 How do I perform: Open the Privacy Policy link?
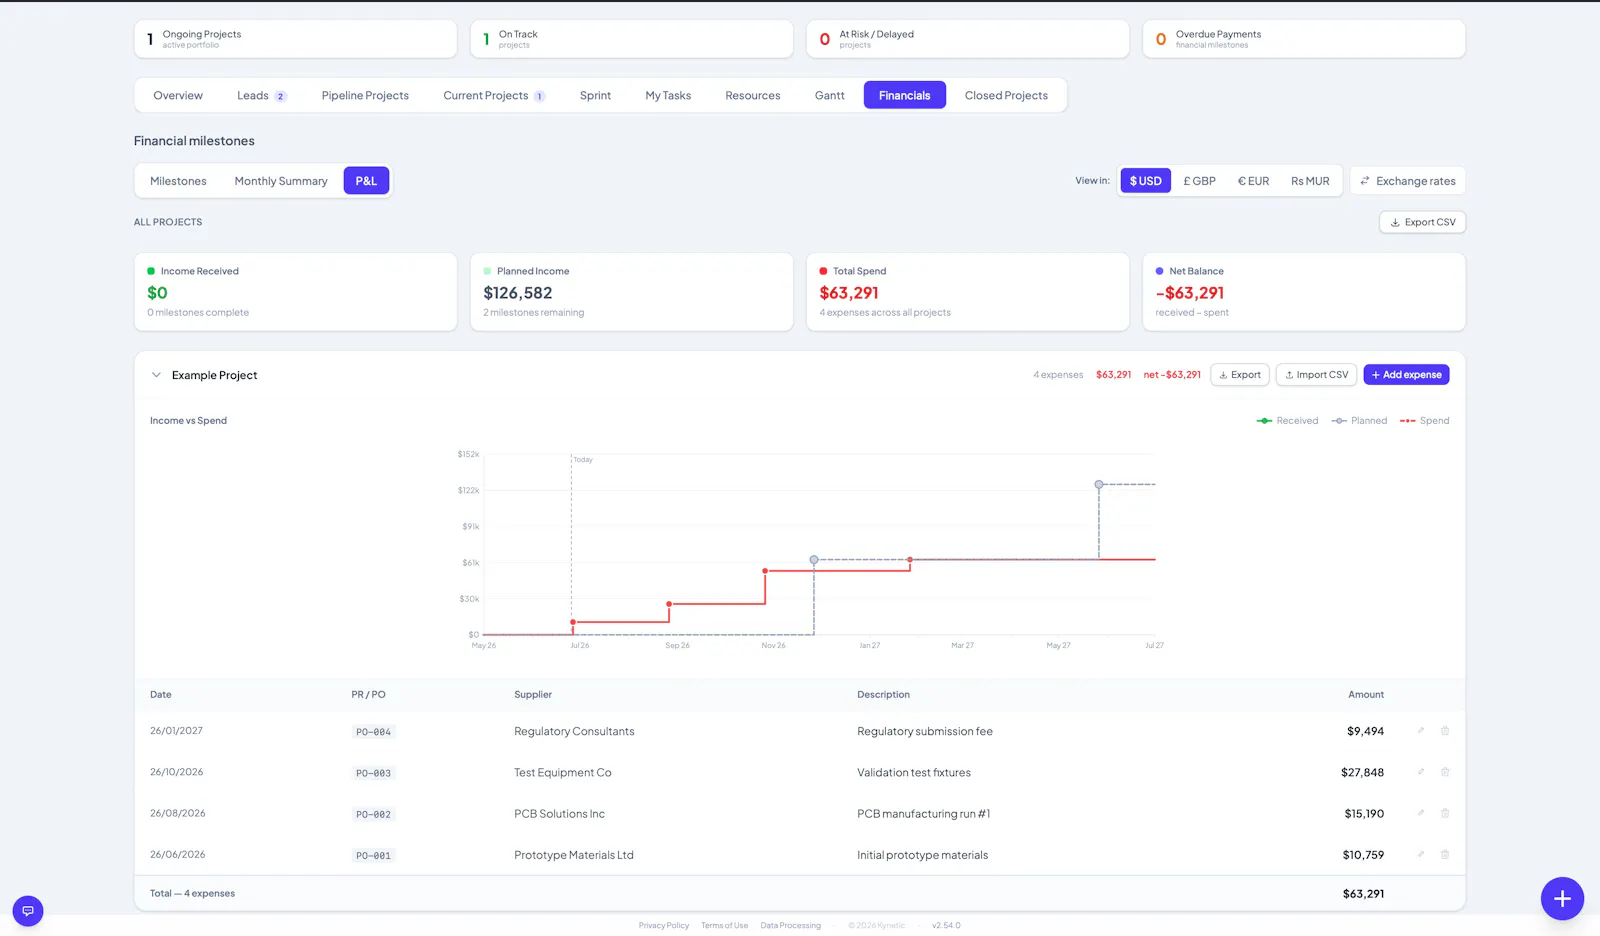pyautogui.click(x=664, y=926)
